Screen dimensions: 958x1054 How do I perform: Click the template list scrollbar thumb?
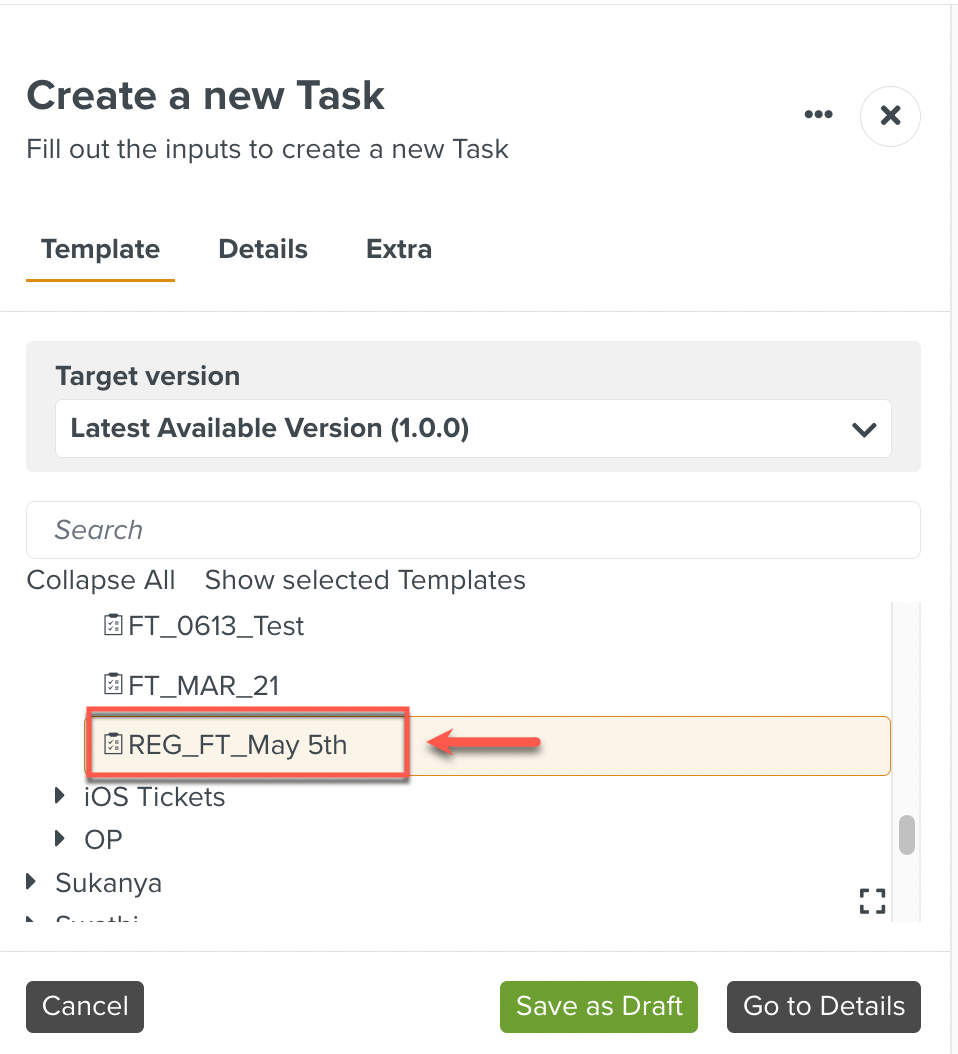pyautogui.click(x=907, y=835)
